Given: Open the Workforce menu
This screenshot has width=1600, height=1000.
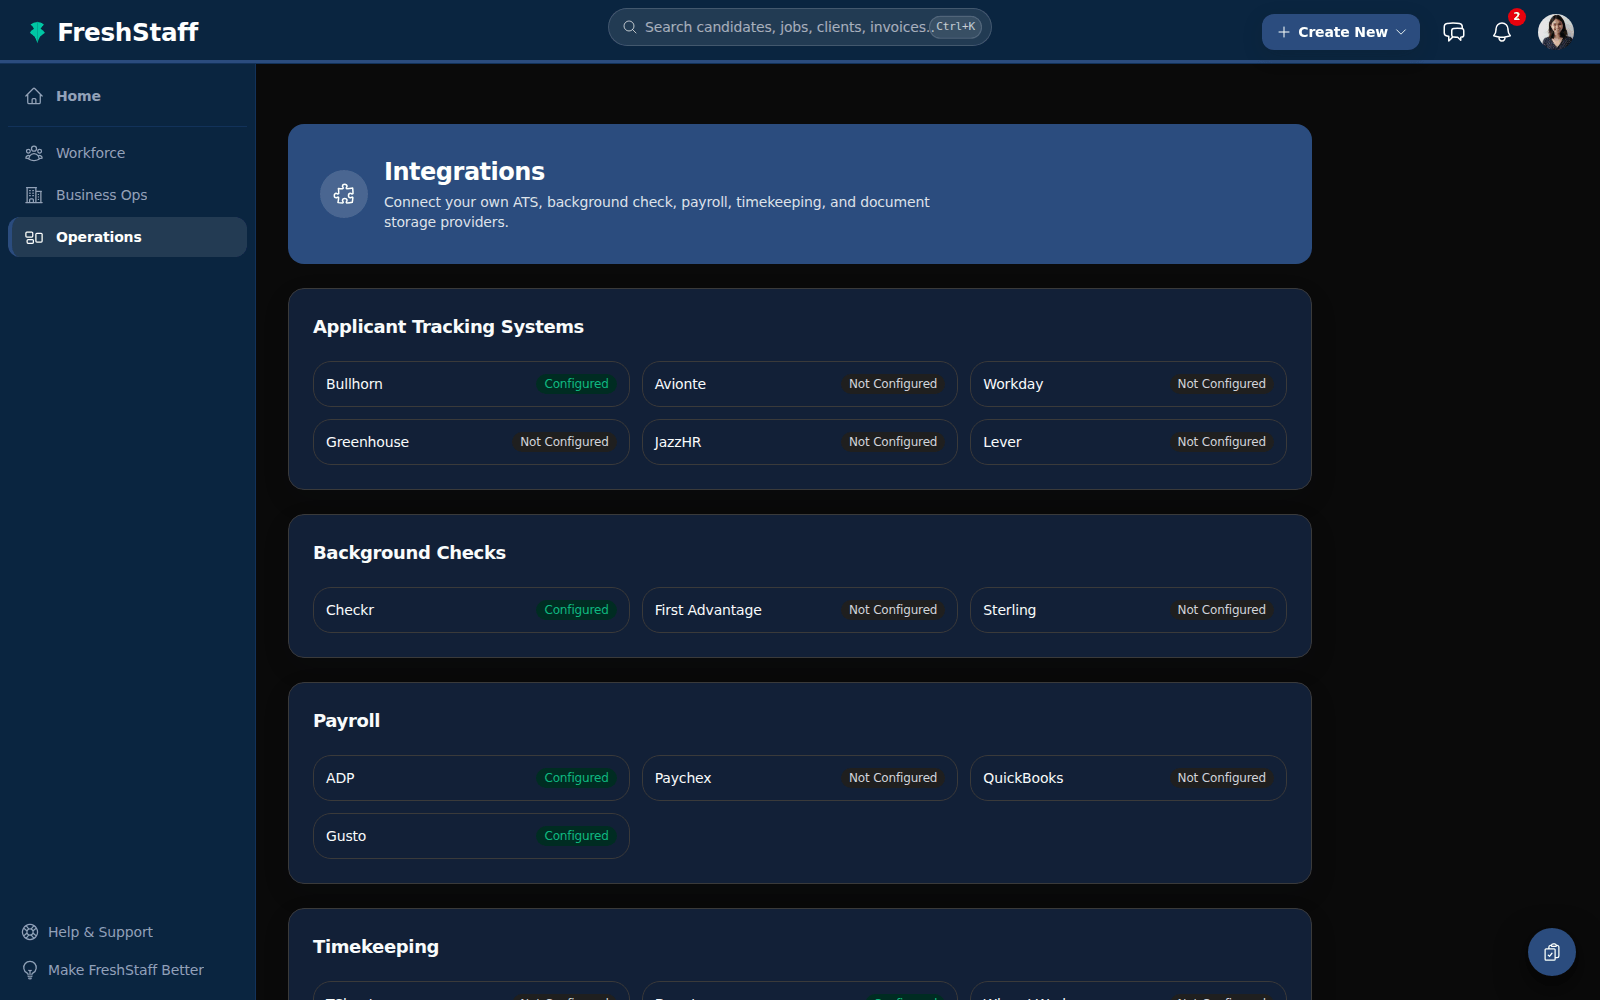Looking at the screenshot, I should tap(128, 153).
